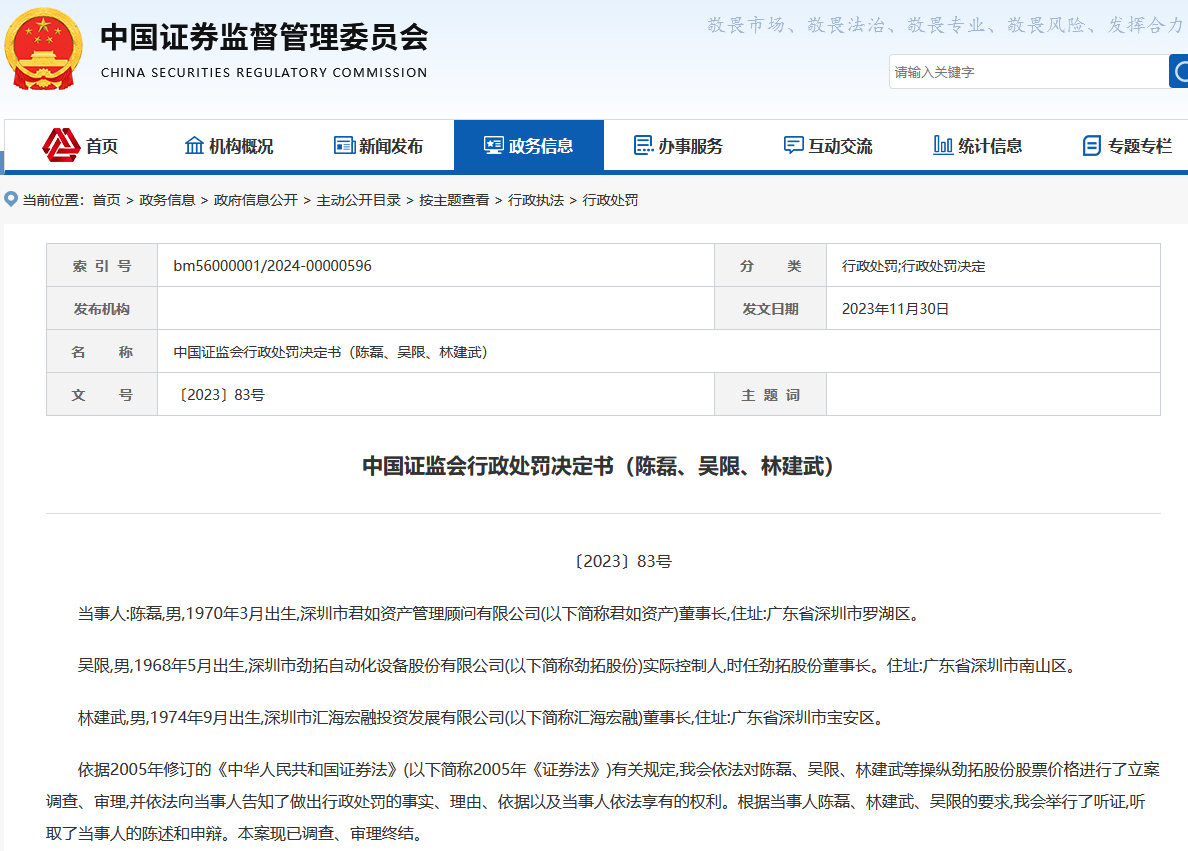Open the 统计信息 navigation tab
This screenshot has width=1188, height=851.
coord(978,145)
